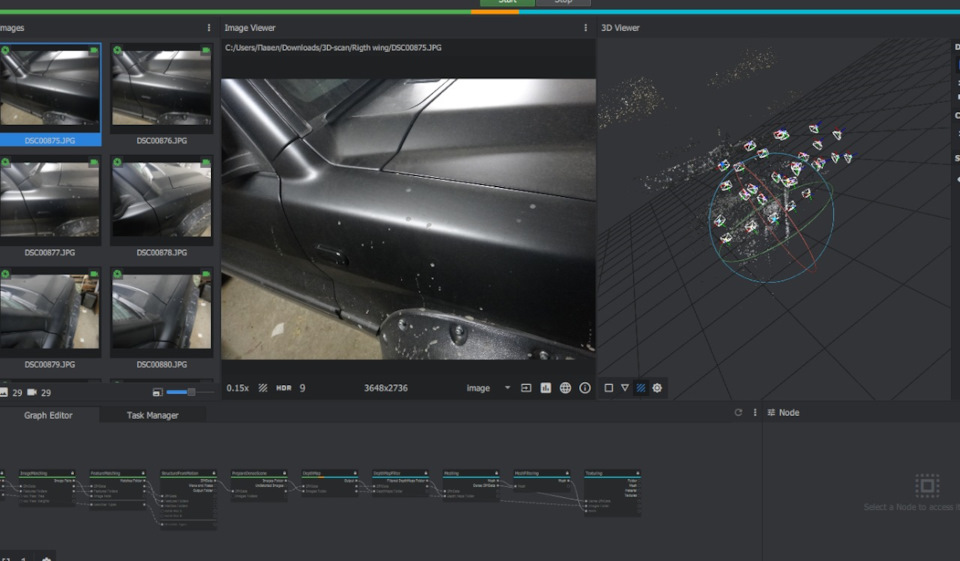Viewport: 960px width, 561px height.
Task: Switch to the Task Manager tab
Action: coord(152,415)
